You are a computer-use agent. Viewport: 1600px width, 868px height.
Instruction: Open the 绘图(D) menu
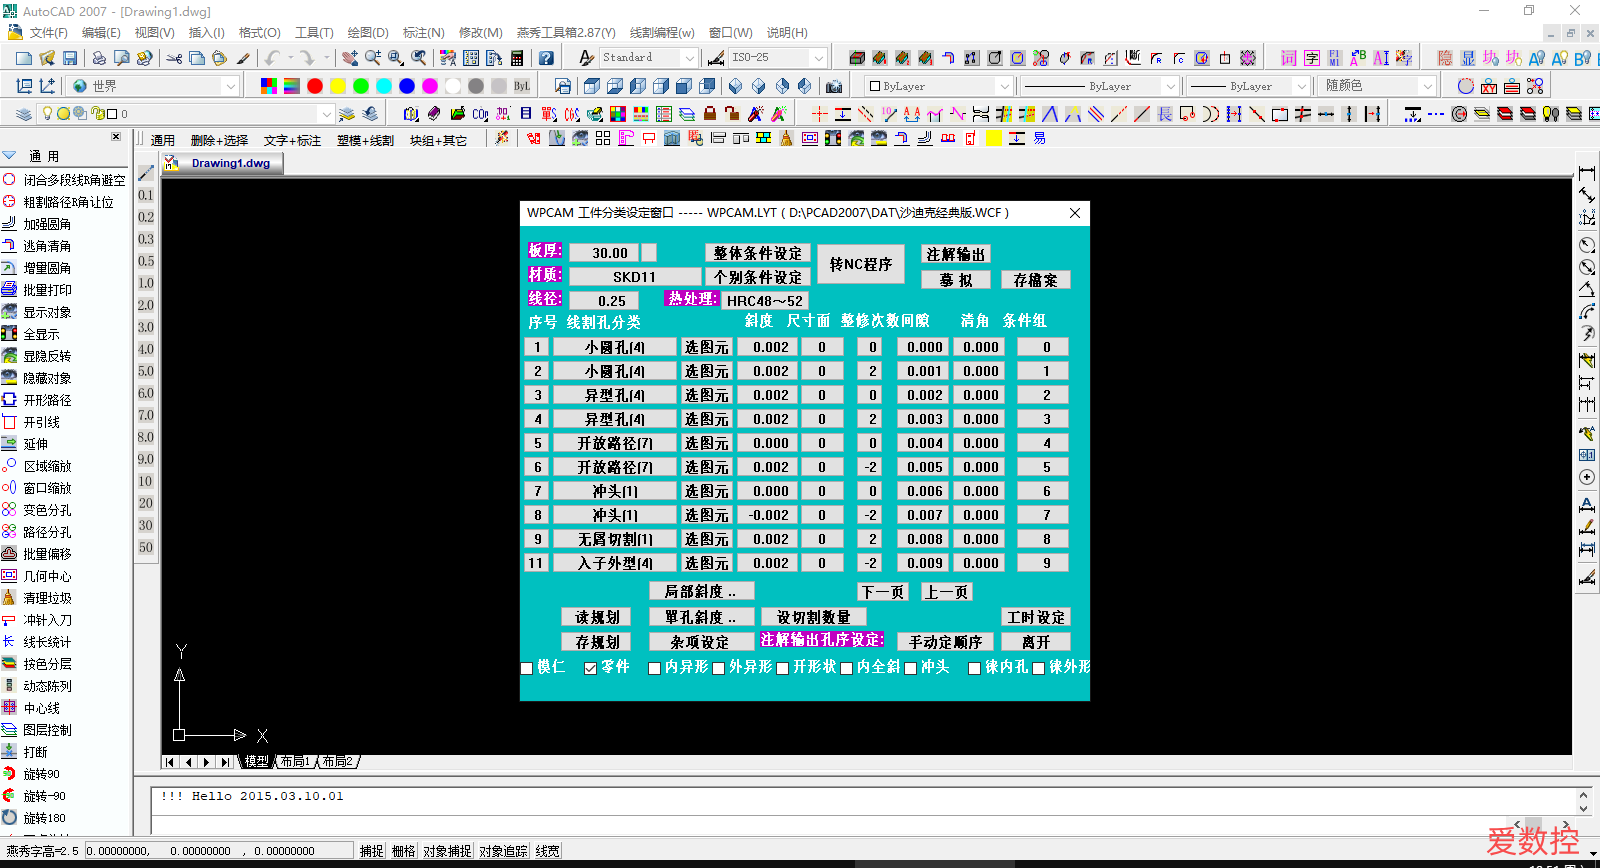point(368,33)
